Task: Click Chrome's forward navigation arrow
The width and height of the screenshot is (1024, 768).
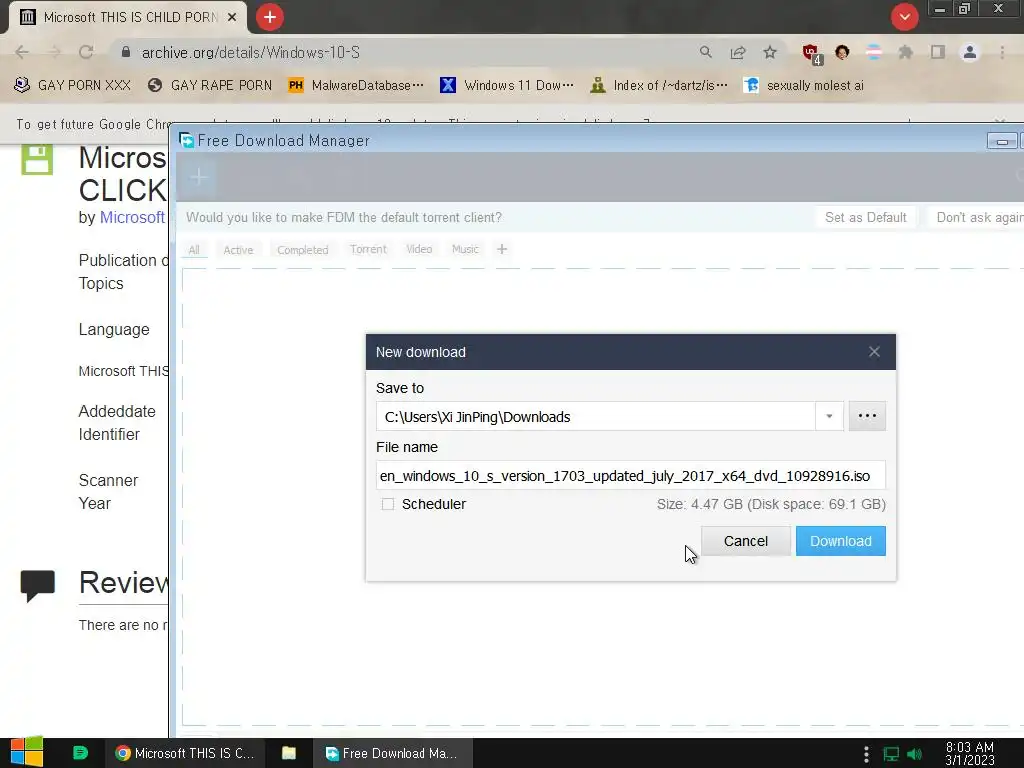Action: point(54,52)
